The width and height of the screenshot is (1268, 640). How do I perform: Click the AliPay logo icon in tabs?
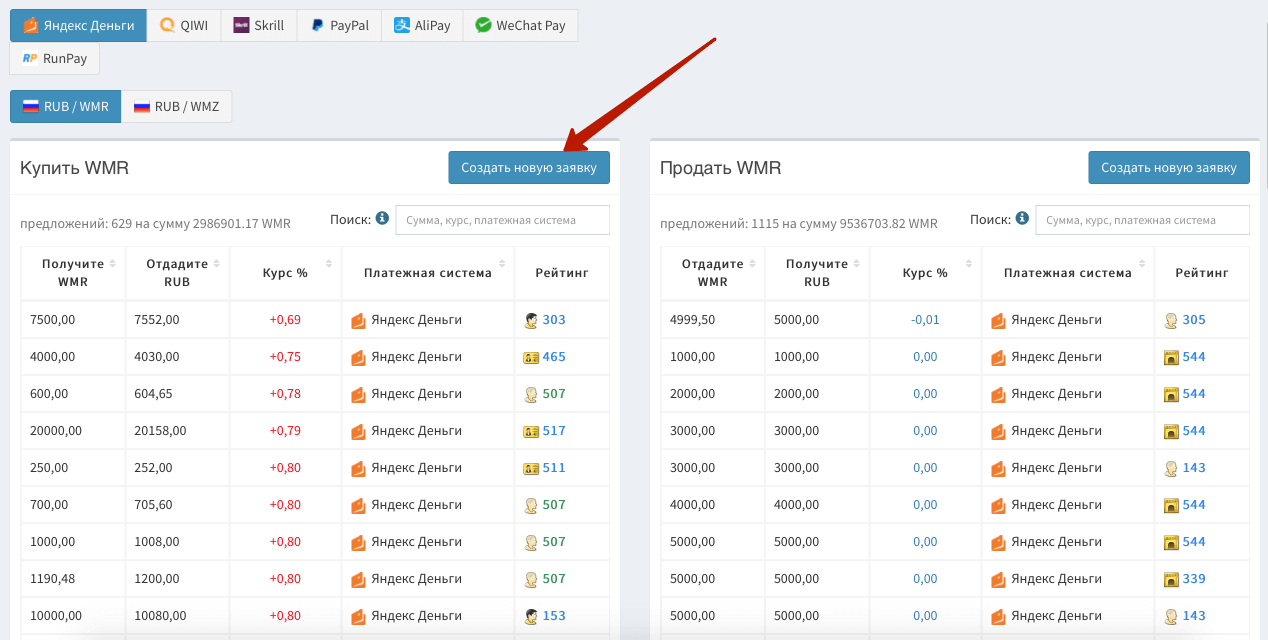pyautogui.click(x=401, y=26)
